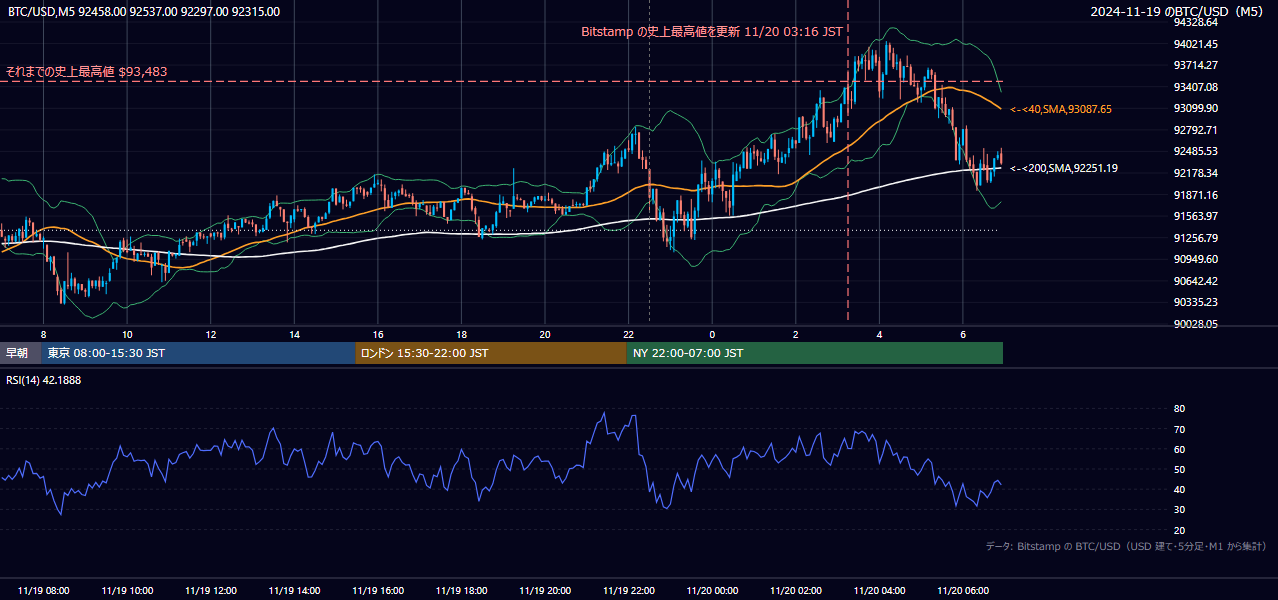Viewport: 1278px width, 600px height.
Task: Click the red dashed all-time-high vertical marker line
Action: pyautogui.click(x=849, y=160)
